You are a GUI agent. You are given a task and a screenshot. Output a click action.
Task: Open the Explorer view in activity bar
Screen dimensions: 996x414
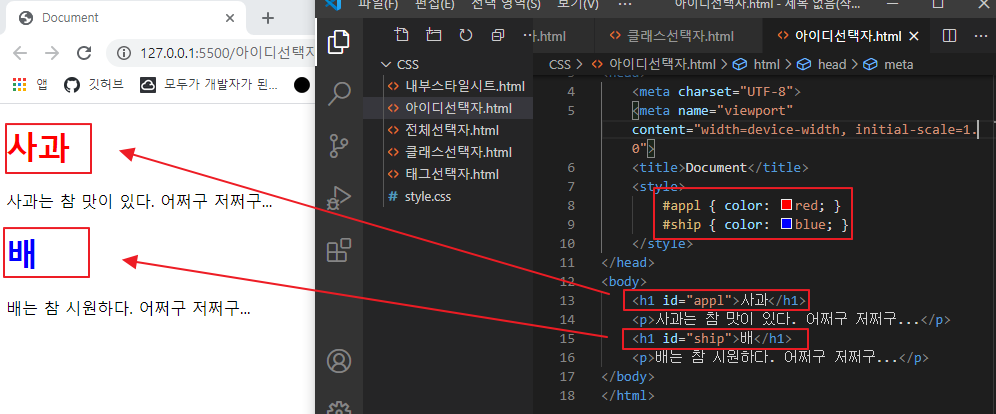pos(338,42)
